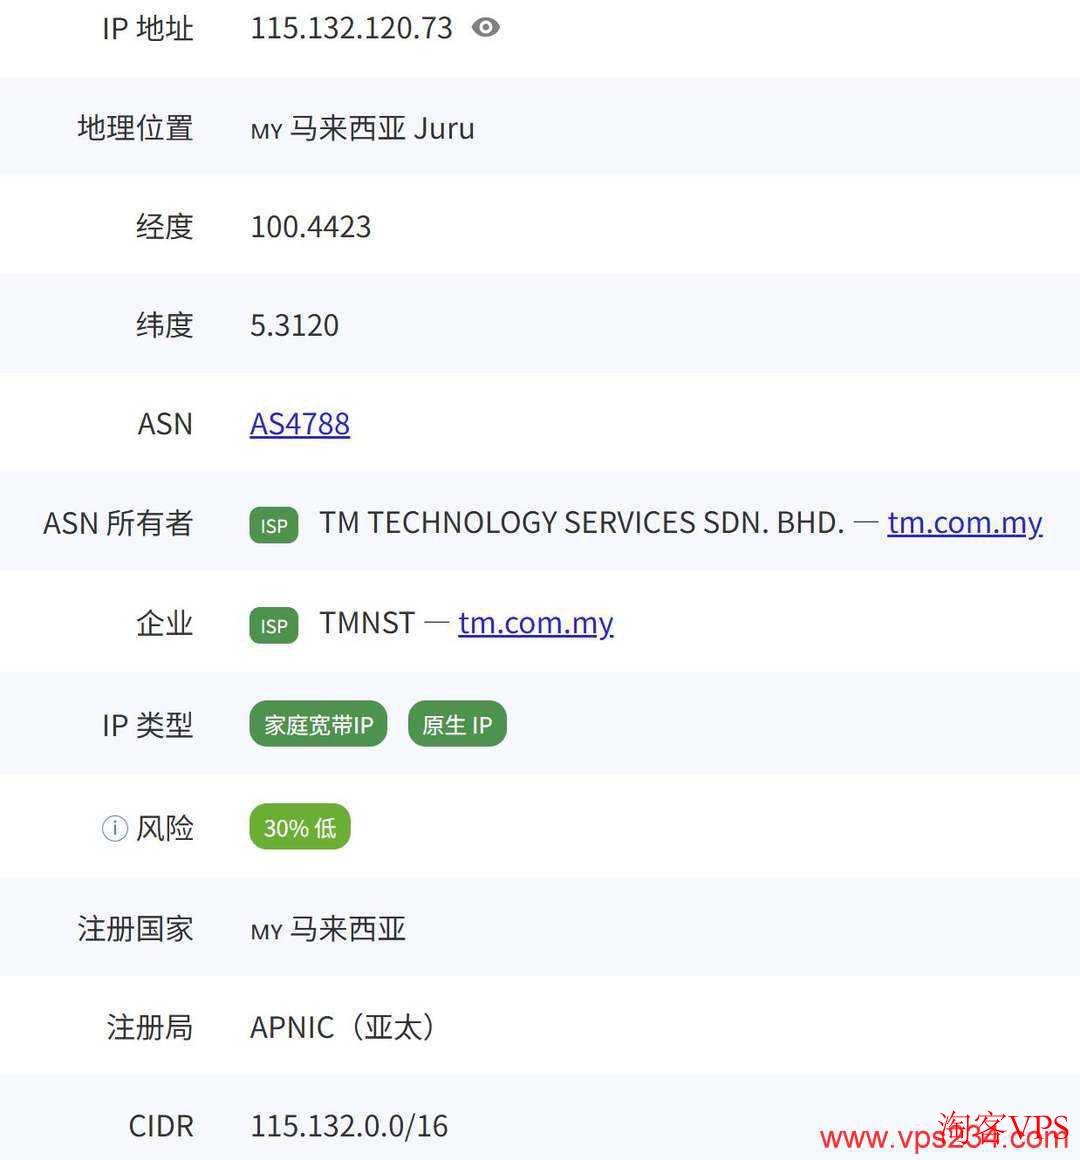The height and width of the screenshot is (1160, 1080).
Task: Toggle visibility of the IP address with the eye icon
Action: pyautogui.click(x=486, y=27)
